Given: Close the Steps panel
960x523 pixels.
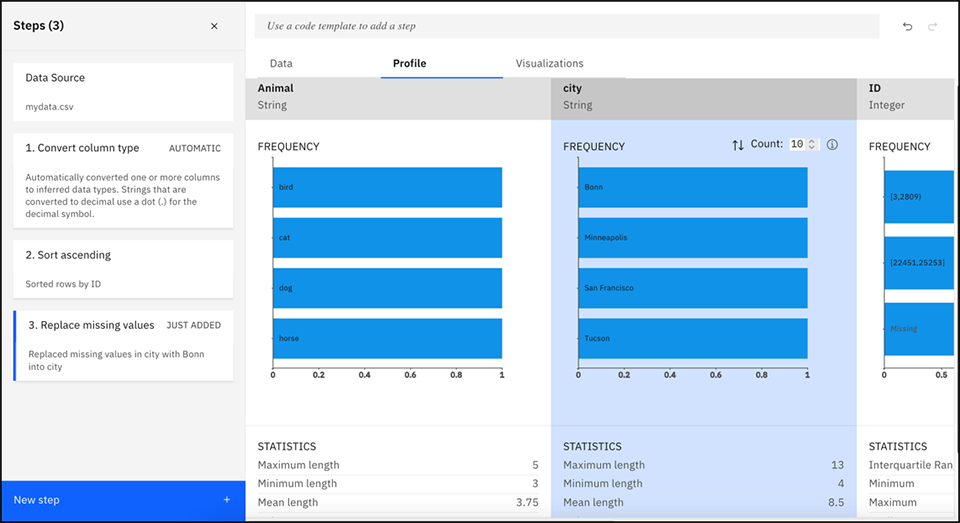Looking at the screenshot, I should coord(214,26).
